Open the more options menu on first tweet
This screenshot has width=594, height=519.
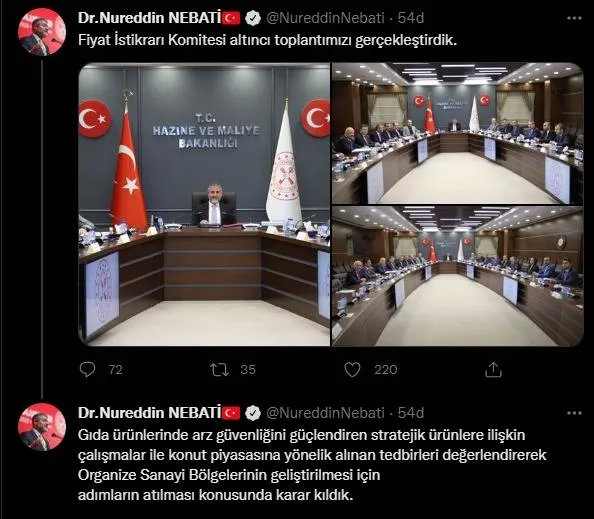tap(574, 18)
